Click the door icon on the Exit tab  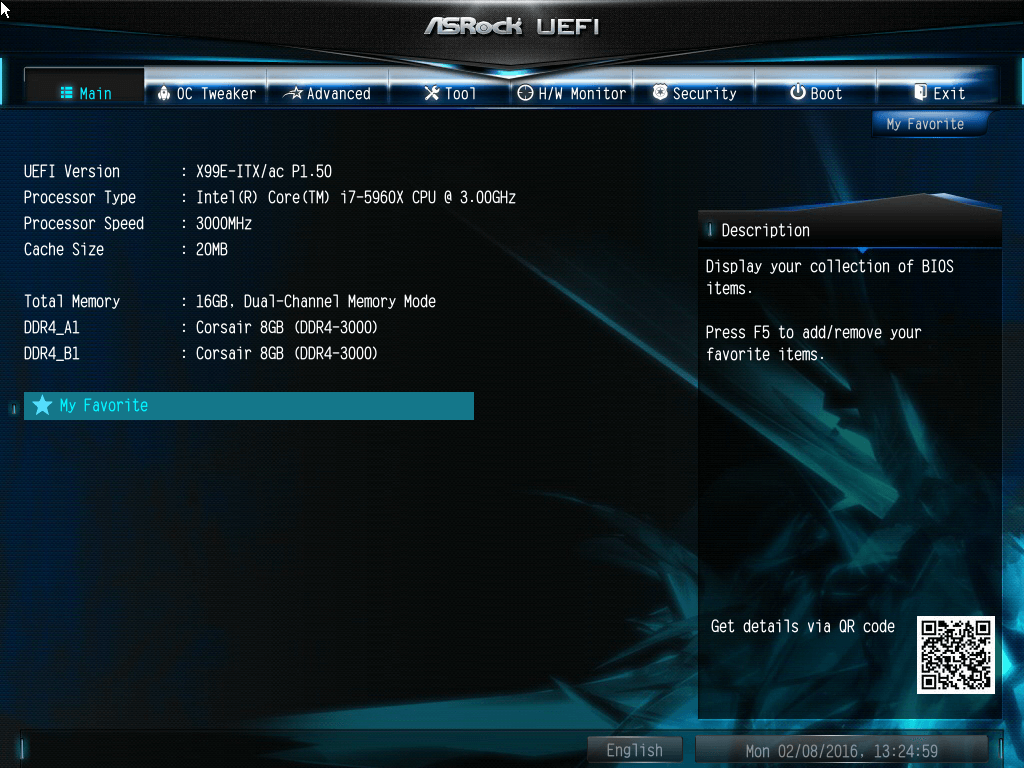920,93
